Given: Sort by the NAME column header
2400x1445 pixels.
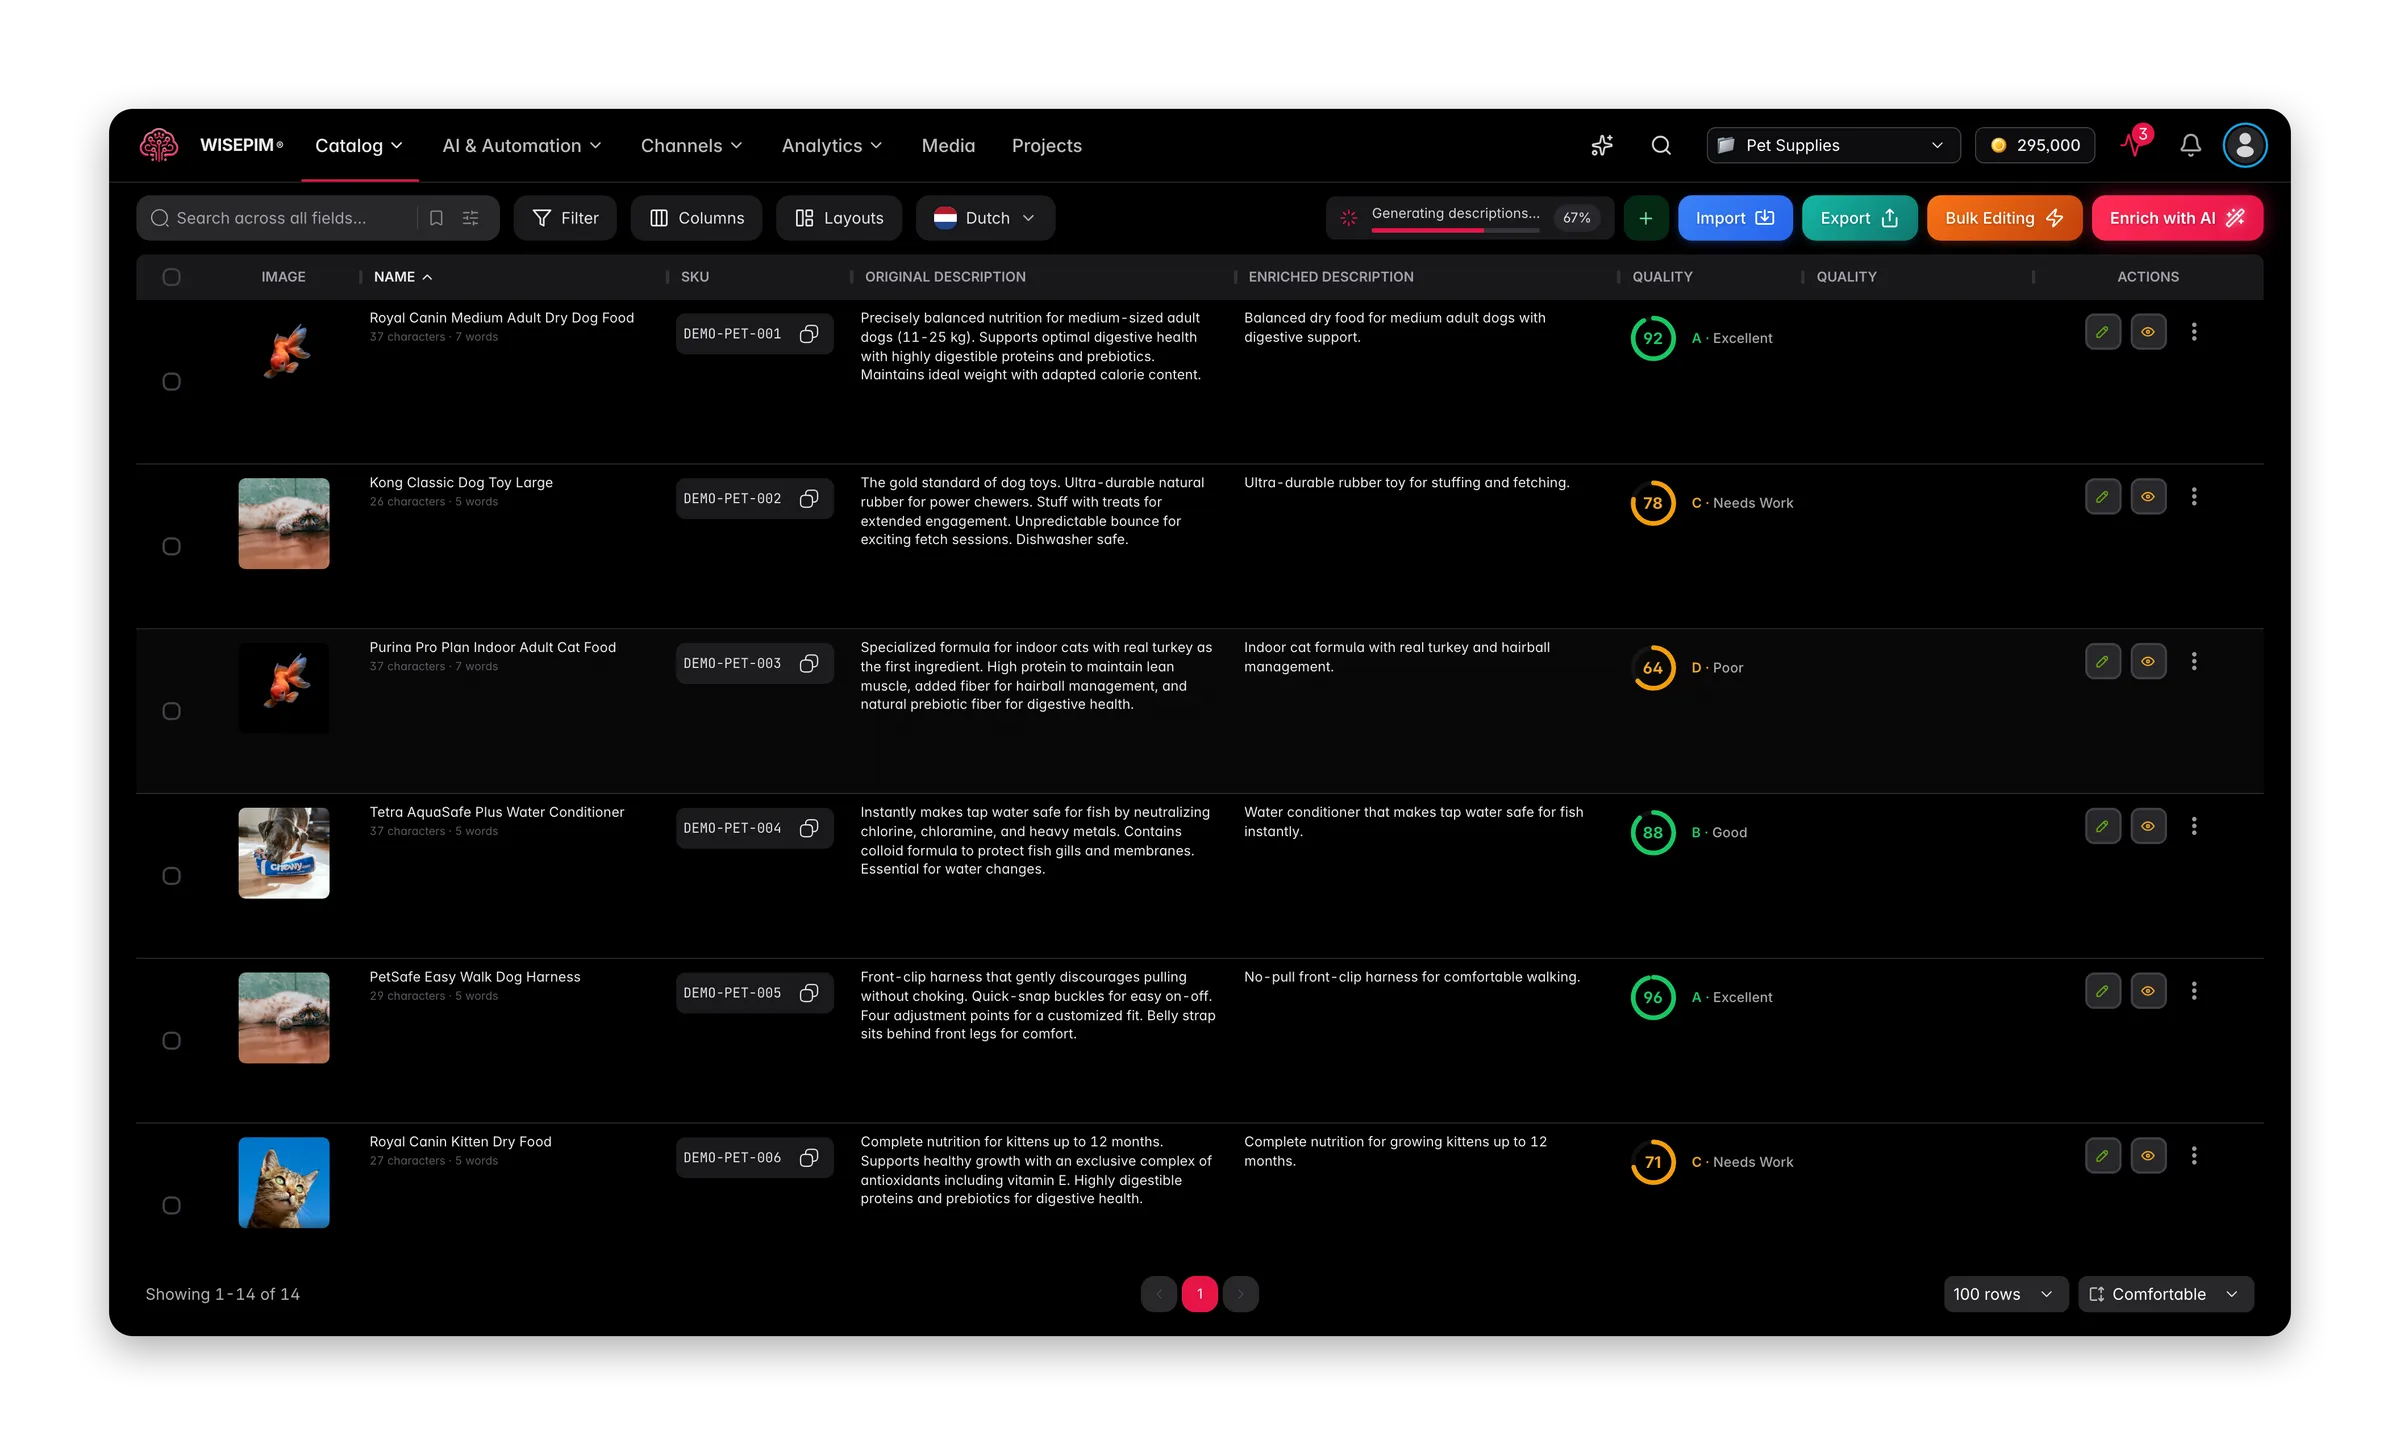Looking at the screenshot, I should [403, 277].
